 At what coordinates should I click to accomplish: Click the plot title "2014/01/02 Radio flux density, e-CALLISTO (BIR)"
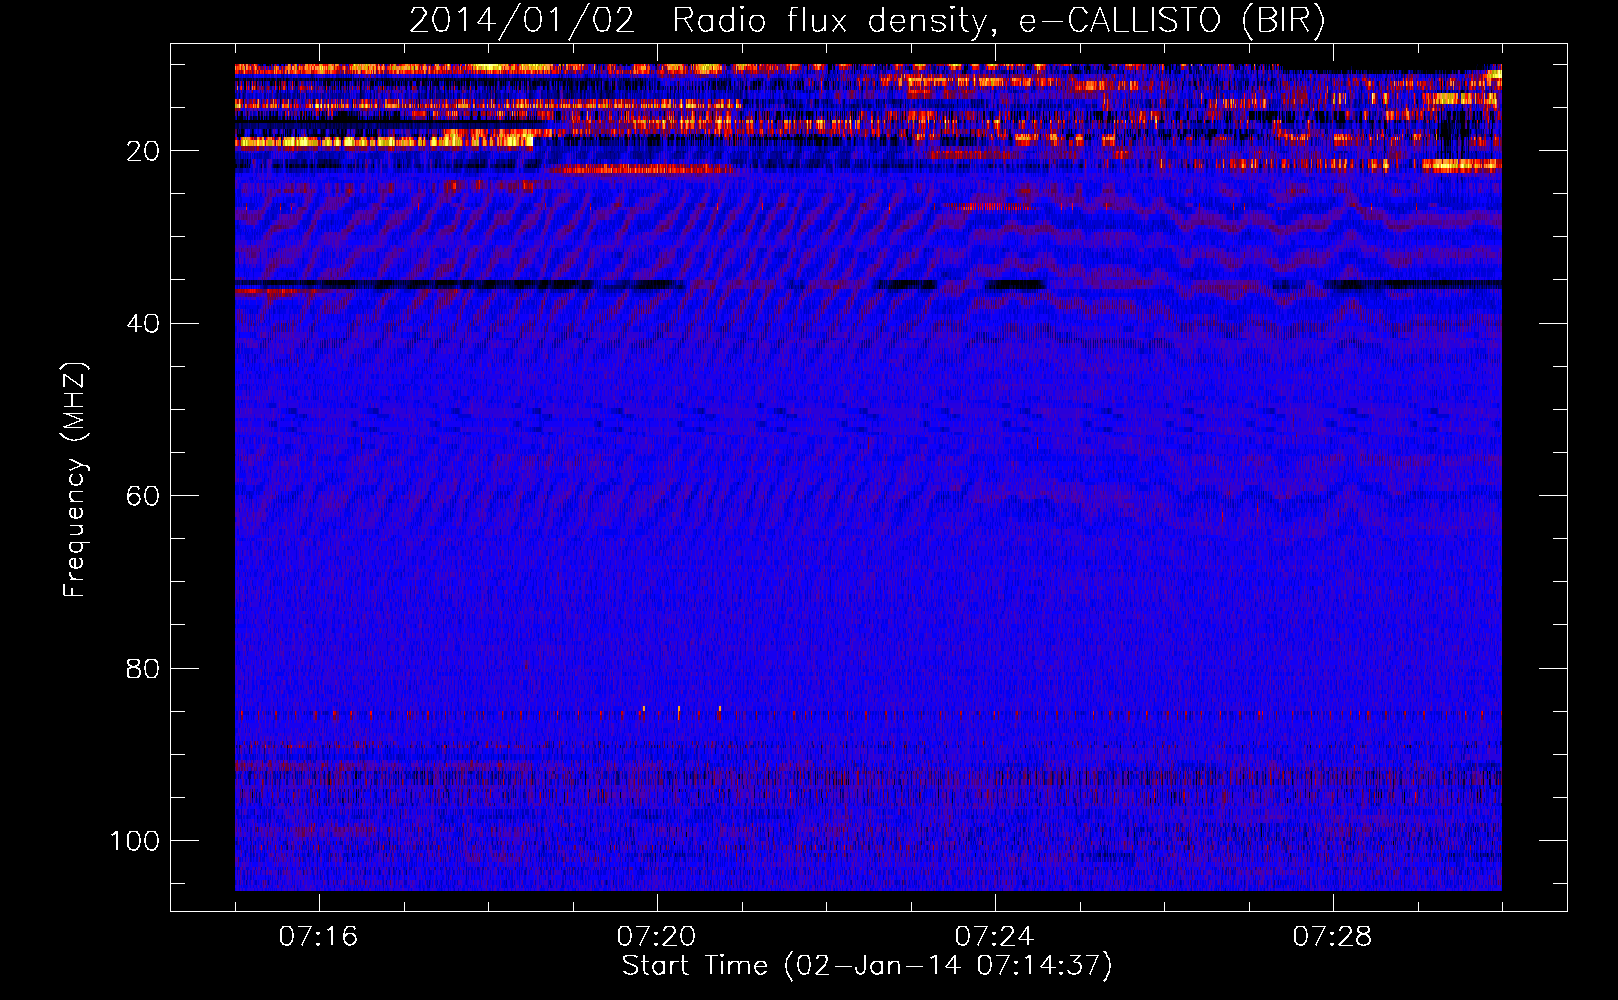867,20
